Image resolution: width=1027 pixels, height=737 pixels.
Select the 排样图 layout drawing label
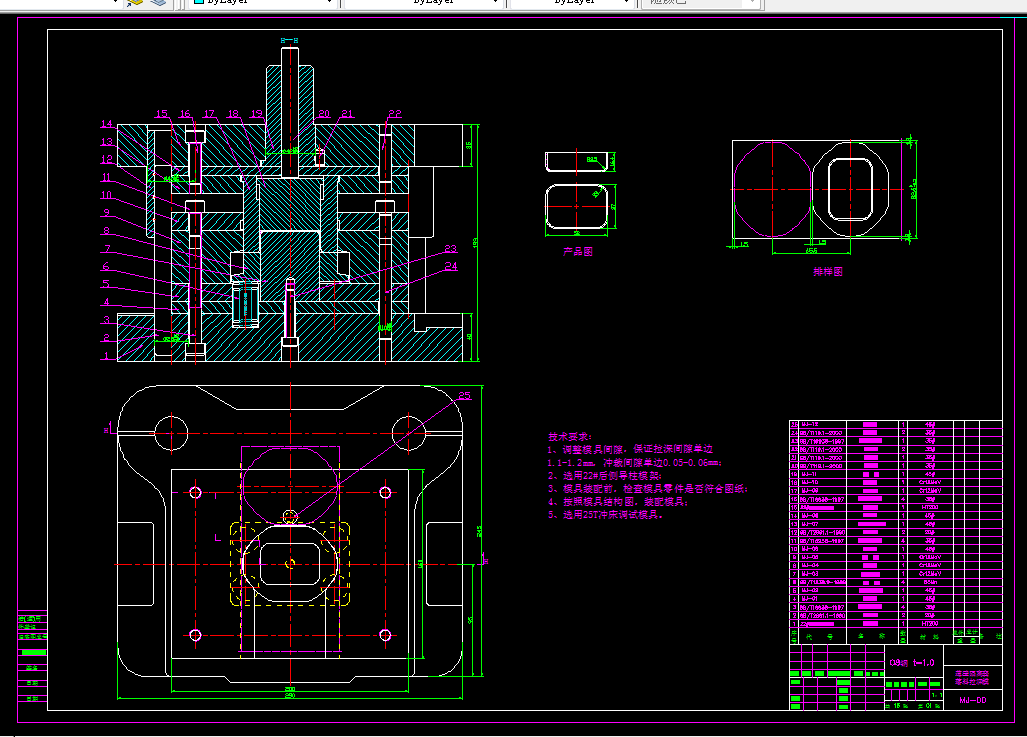coord(828,271)
